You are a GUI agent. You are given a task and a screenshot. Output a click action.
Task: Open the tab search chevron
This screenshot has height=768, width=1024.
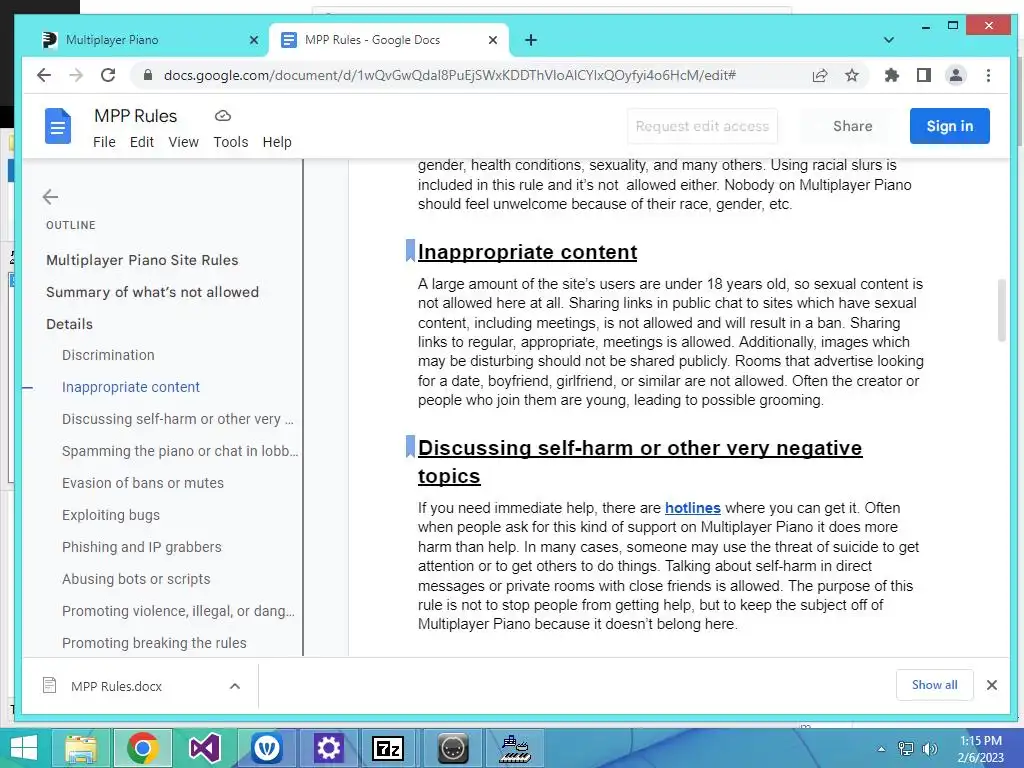point(888,40)
